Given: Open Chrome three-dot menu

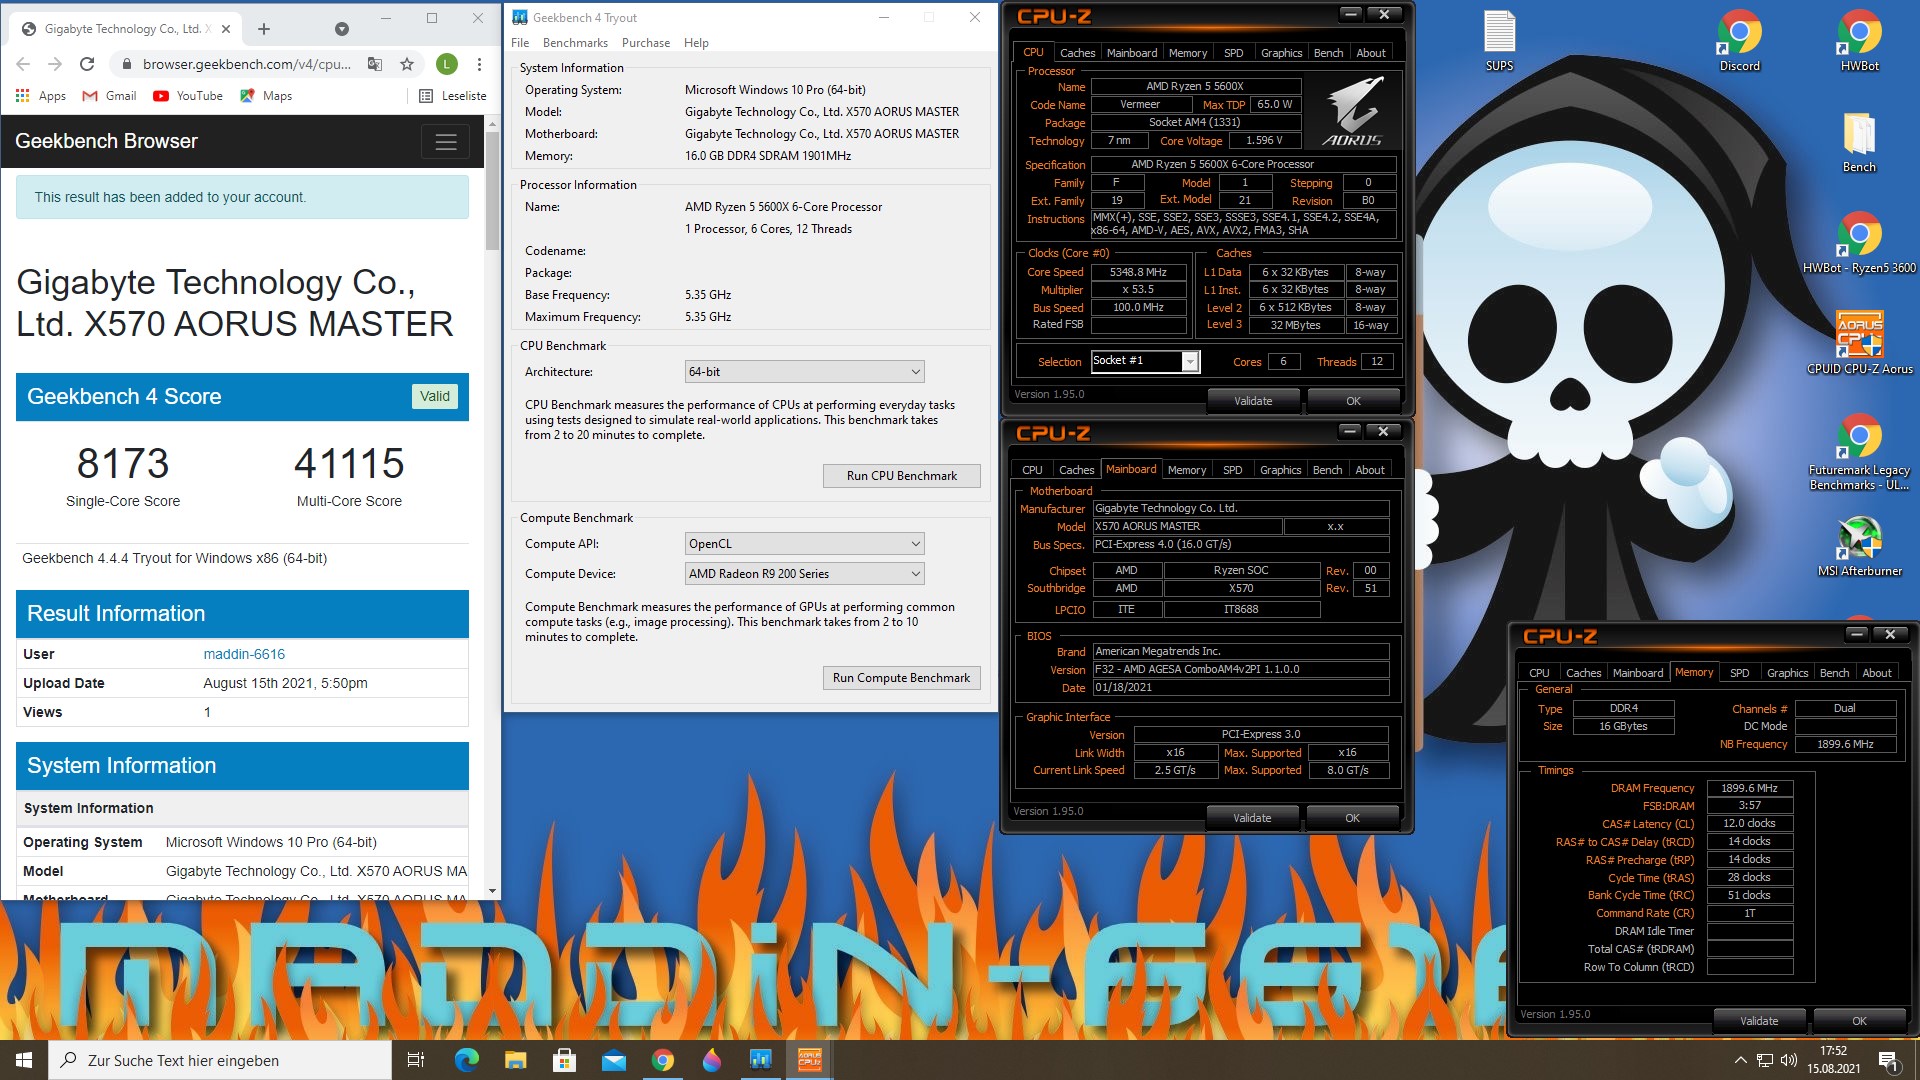Looking at the screenshot, I should pyautogui.click(x=480, y=64).
